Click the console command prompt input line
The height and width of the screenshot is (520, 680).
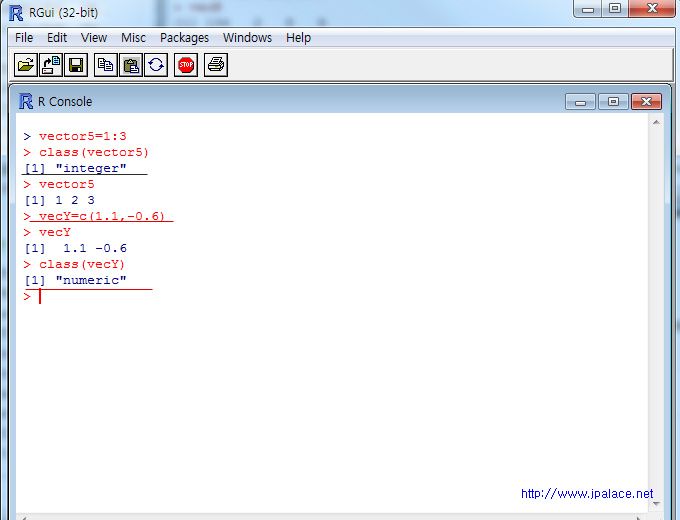(x=332, y=297)
